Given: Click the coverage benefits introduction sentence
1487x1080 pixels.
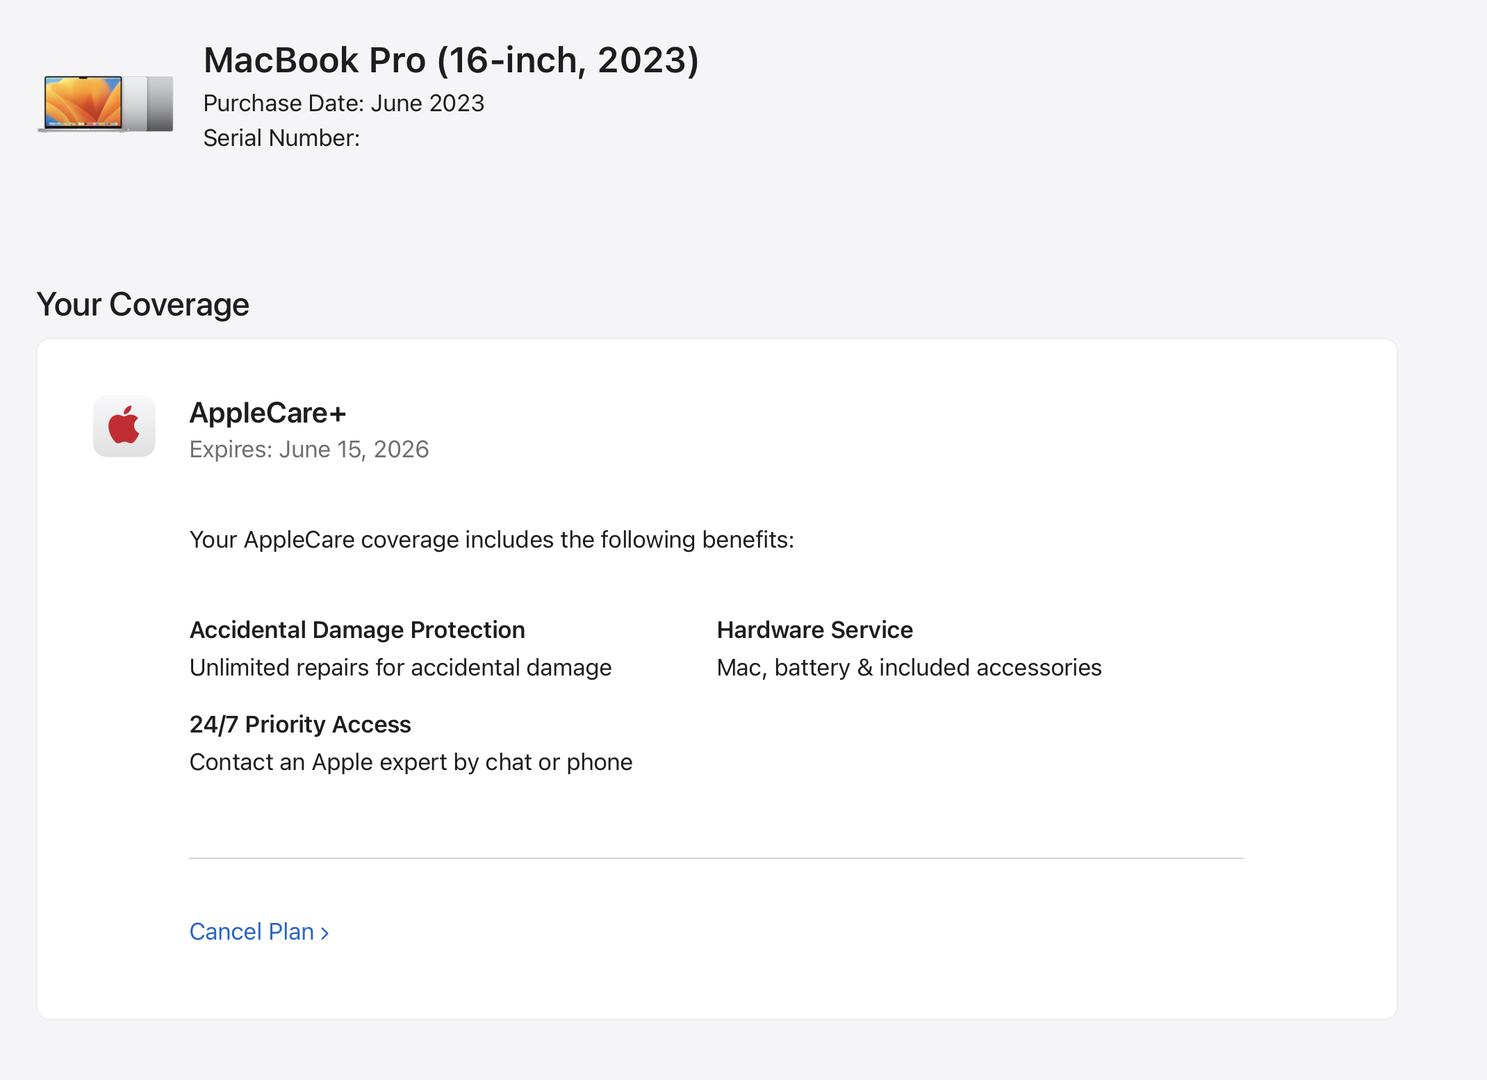Looking at the screenshot, I should (491, 540).
